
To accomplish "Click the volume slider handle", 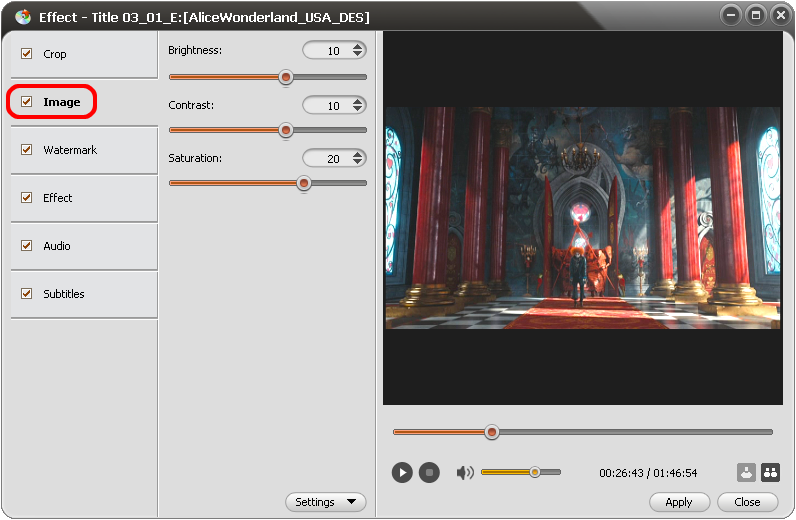I will (x=535, y=472).
